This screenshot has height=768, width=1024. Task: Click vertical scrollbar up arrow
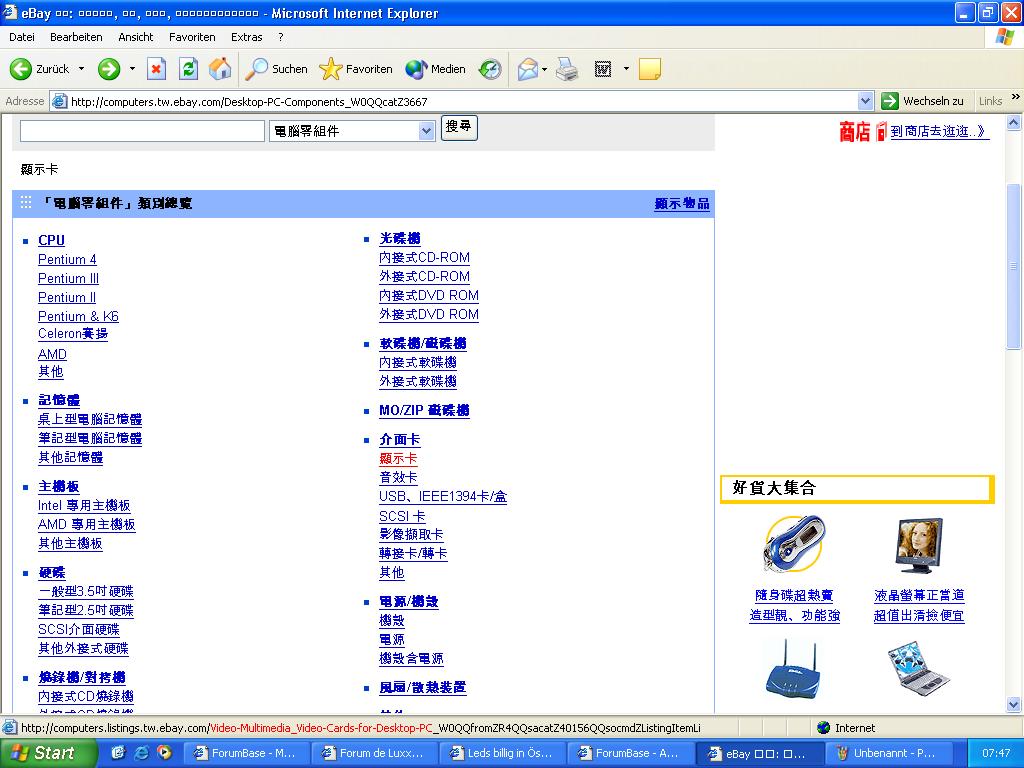coord(1014,122)
